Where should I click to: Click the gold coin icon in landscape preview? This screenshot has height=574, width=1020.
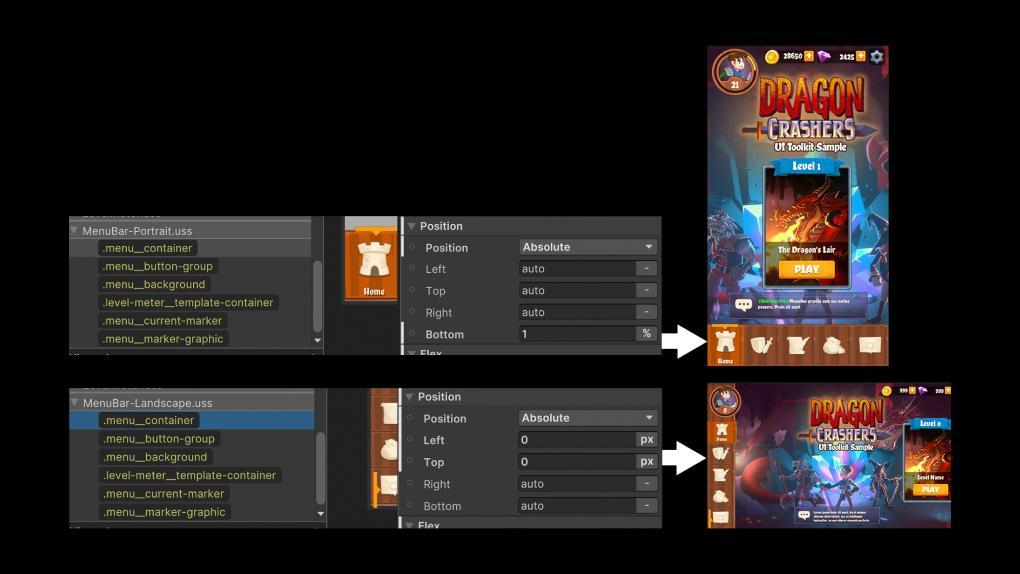pos(886,390)
